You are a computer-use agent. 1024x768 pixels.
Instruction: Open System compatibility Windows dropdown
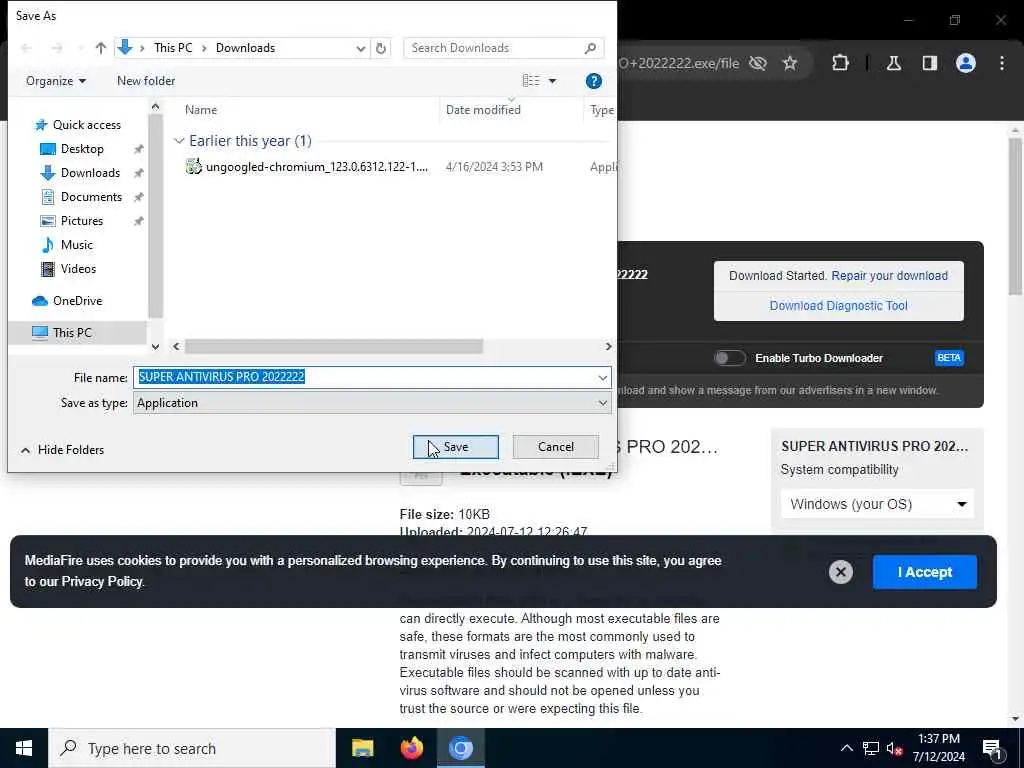(x=877, y=504)
